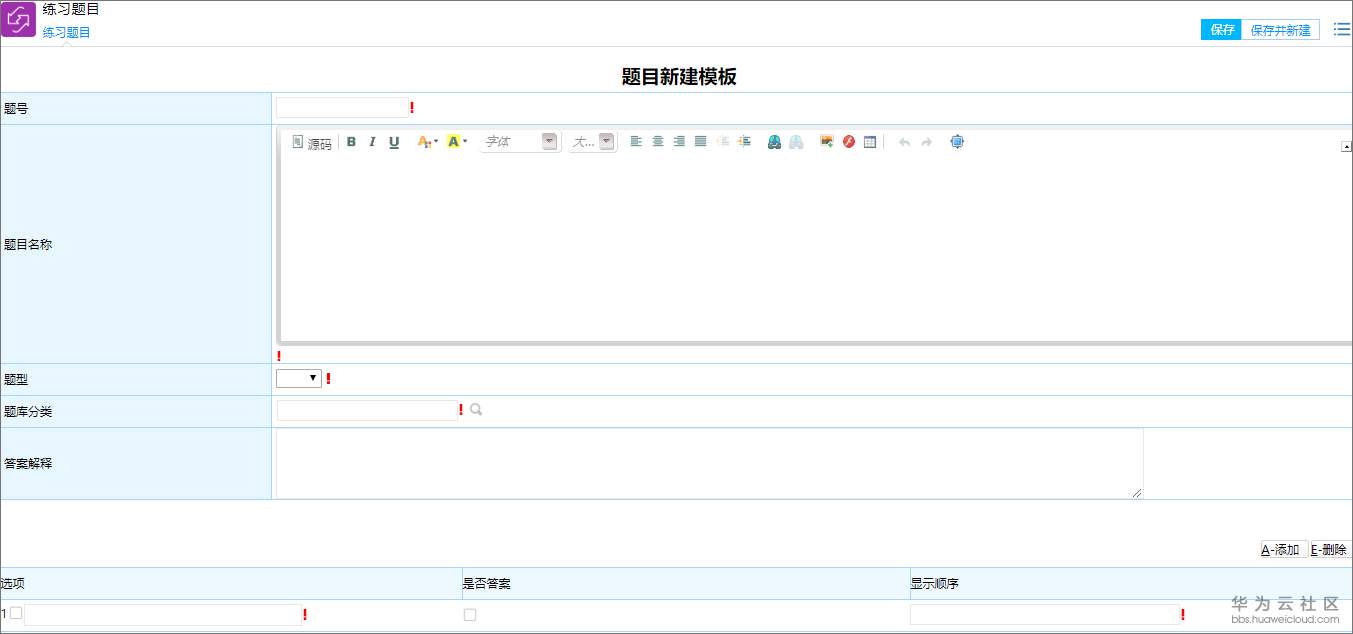The height and width of the screenshot is (634, 1353).
Task: Click the 练习题目 breadcrumb link
Action: coord(66,31)
